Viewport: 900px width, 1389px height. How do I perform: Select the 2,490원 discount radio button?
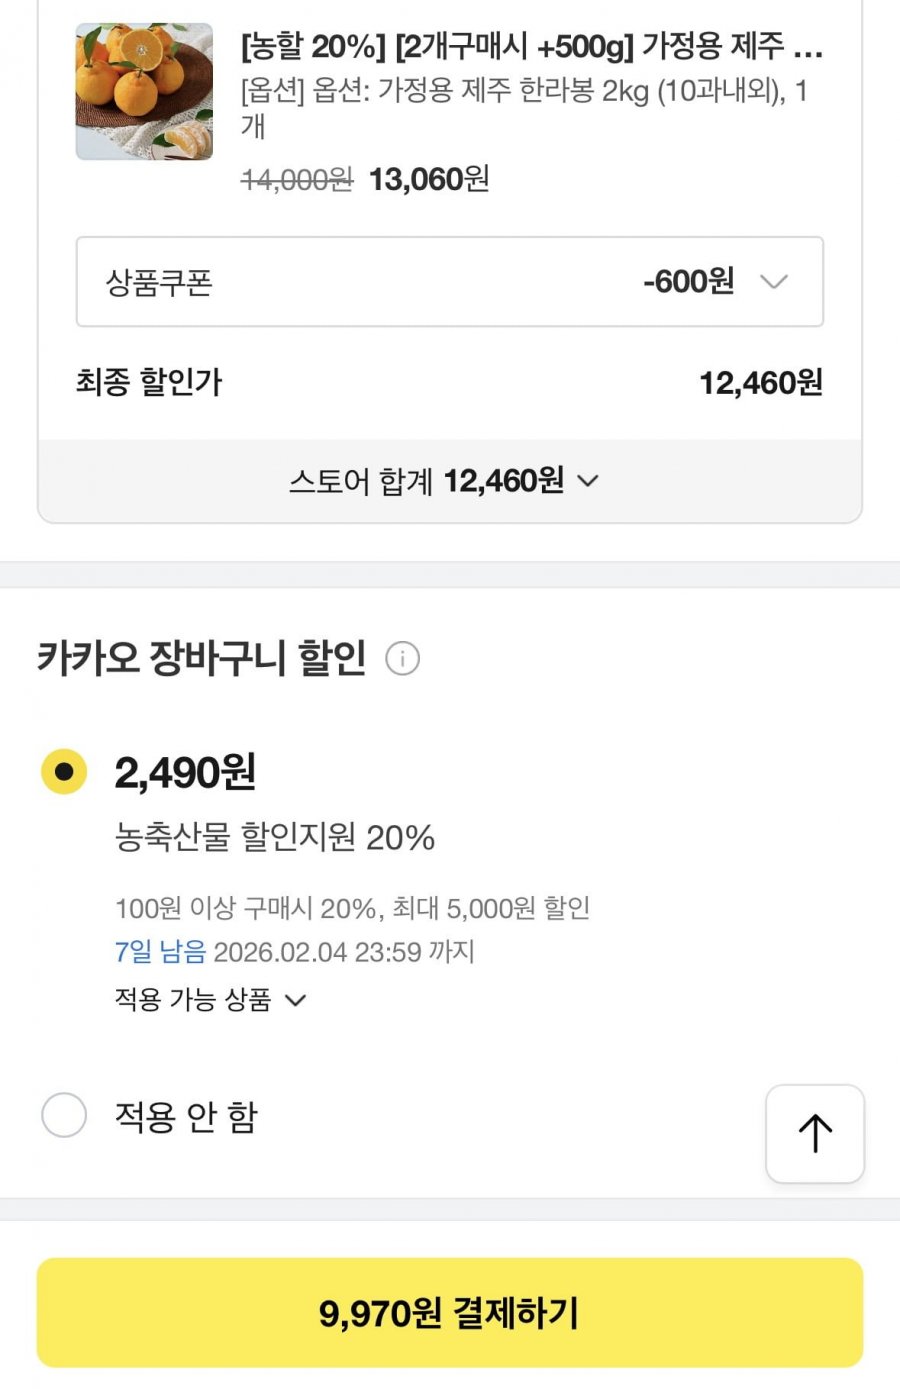[x=64, y=772]
